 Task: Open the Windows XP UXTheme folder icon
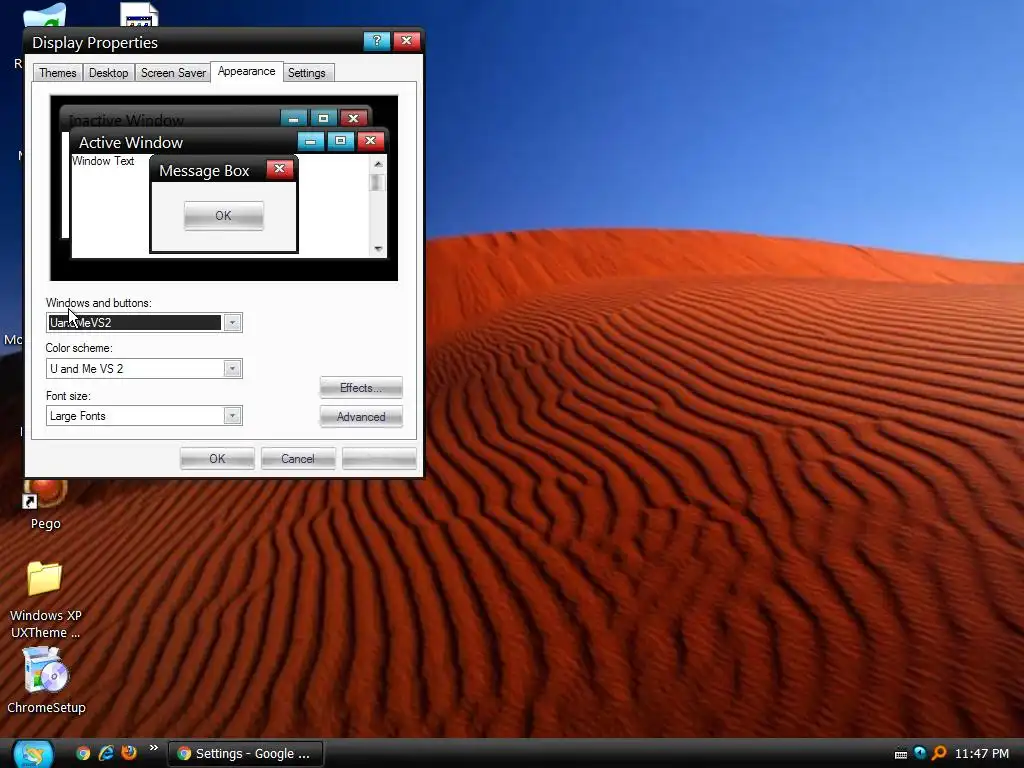[x=45, y=600]
